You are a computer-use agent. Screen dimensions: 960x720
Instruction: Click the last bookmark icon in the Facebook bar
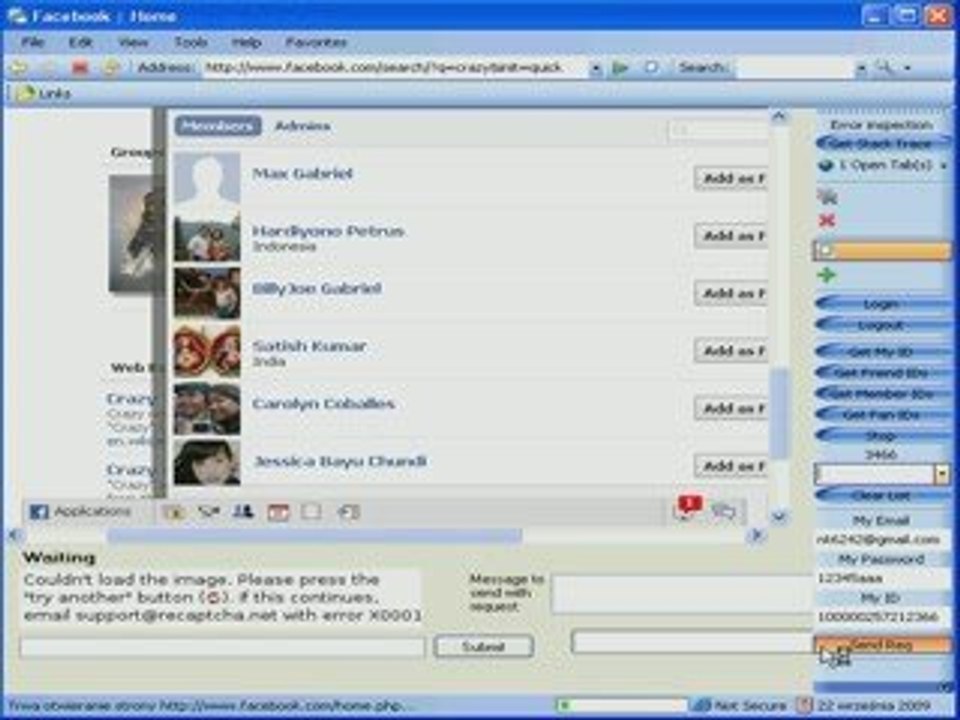[x=348, y=512]
